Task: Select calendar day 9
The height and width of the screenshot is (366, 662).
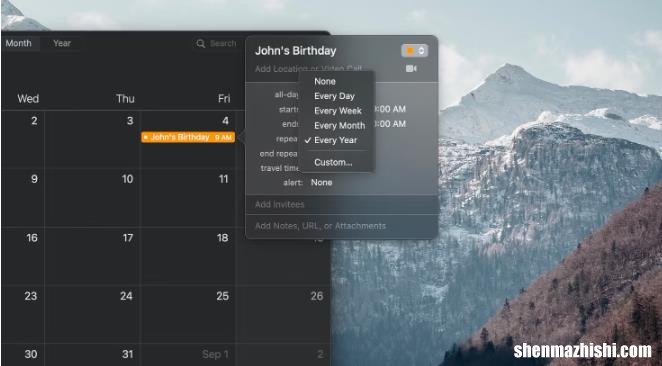Action: 34,179
